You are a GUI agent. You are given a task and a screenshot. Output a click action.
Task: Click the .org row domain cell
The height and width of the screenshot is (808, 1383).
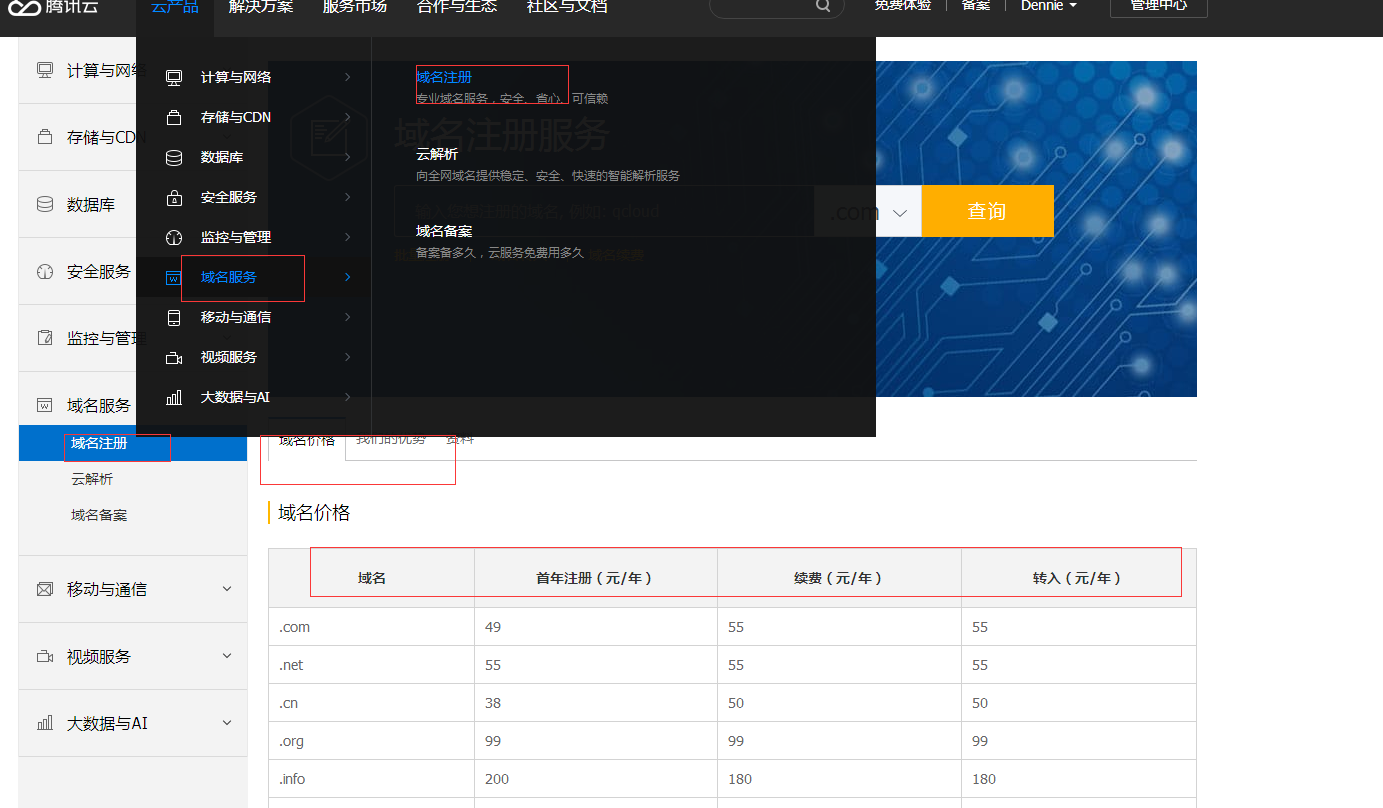pos(372,741)
